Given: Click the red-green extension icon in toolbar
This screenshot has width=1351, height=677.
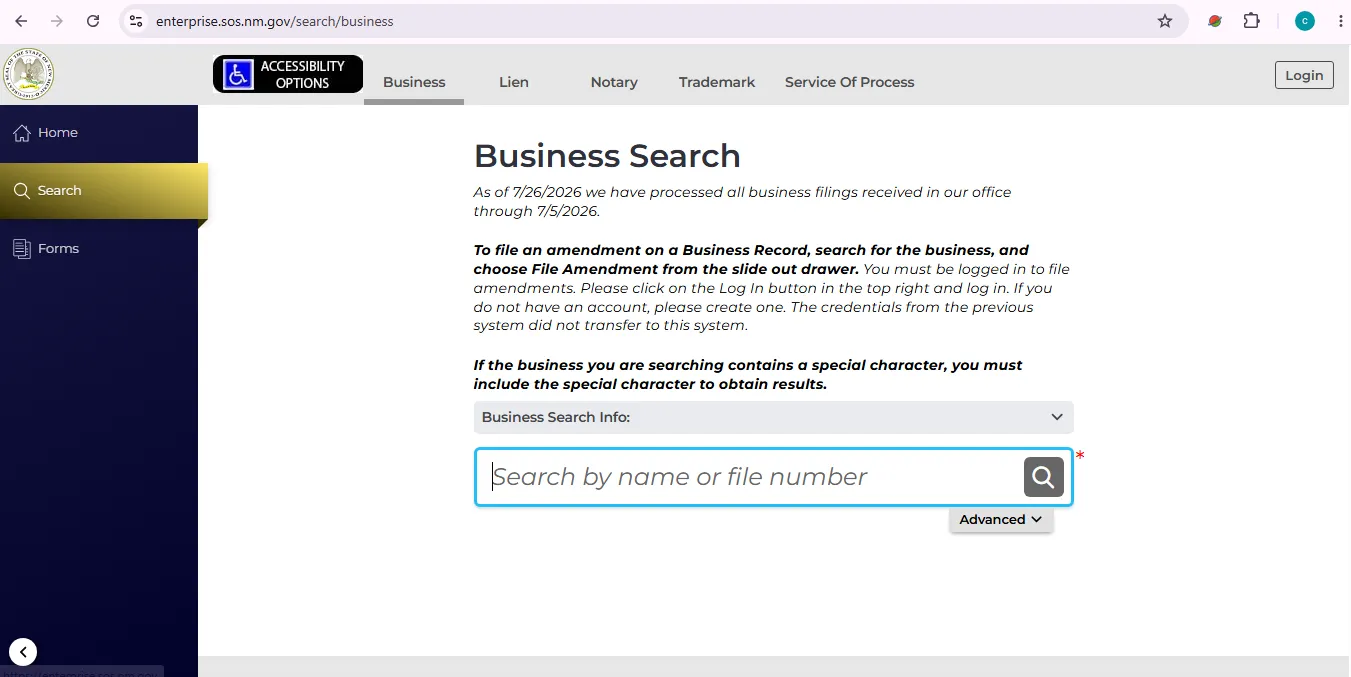Looking at the screenshot, I should pyautogui.click(x=1215, y=21).
